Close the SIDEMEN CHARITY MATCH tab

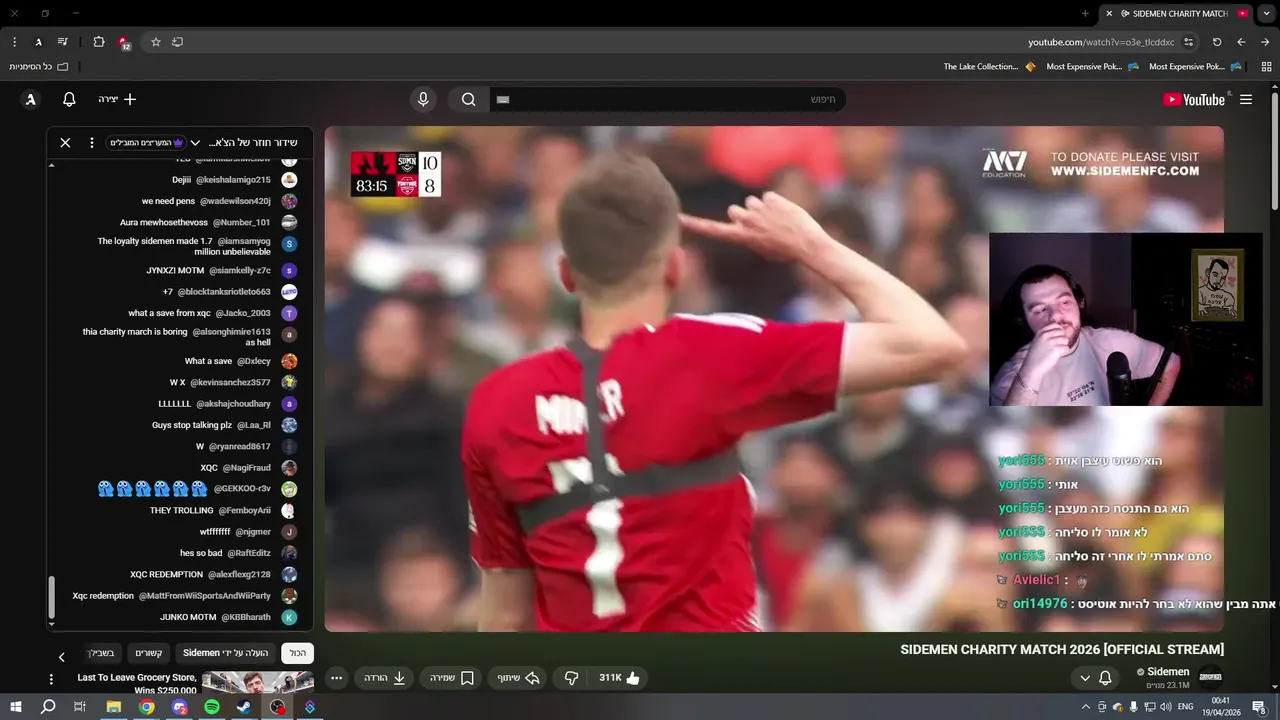click(x=1108, y=13)
